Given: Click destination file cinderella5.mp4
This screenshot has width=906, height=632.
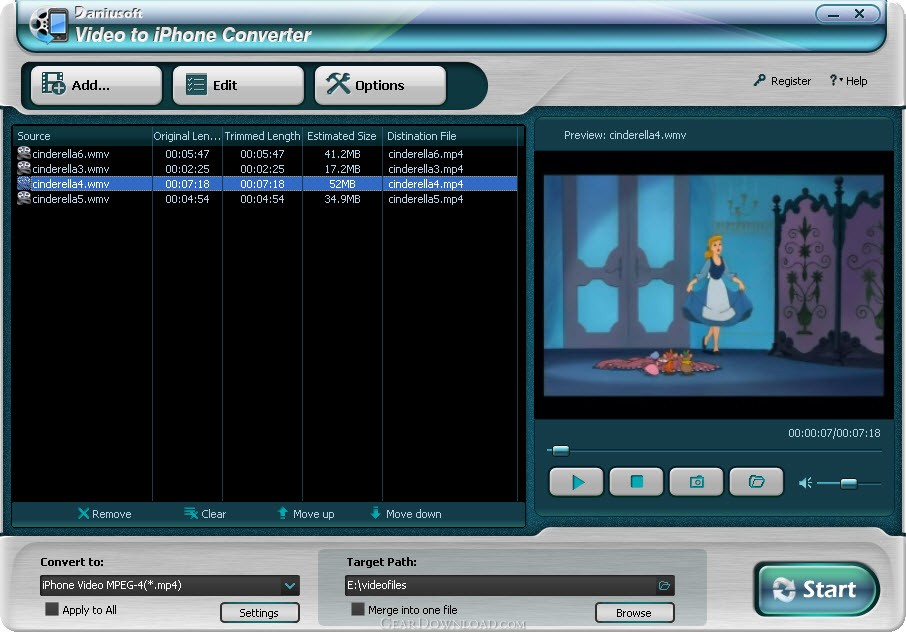Looking at the screenshot, I should pos(426,199).
